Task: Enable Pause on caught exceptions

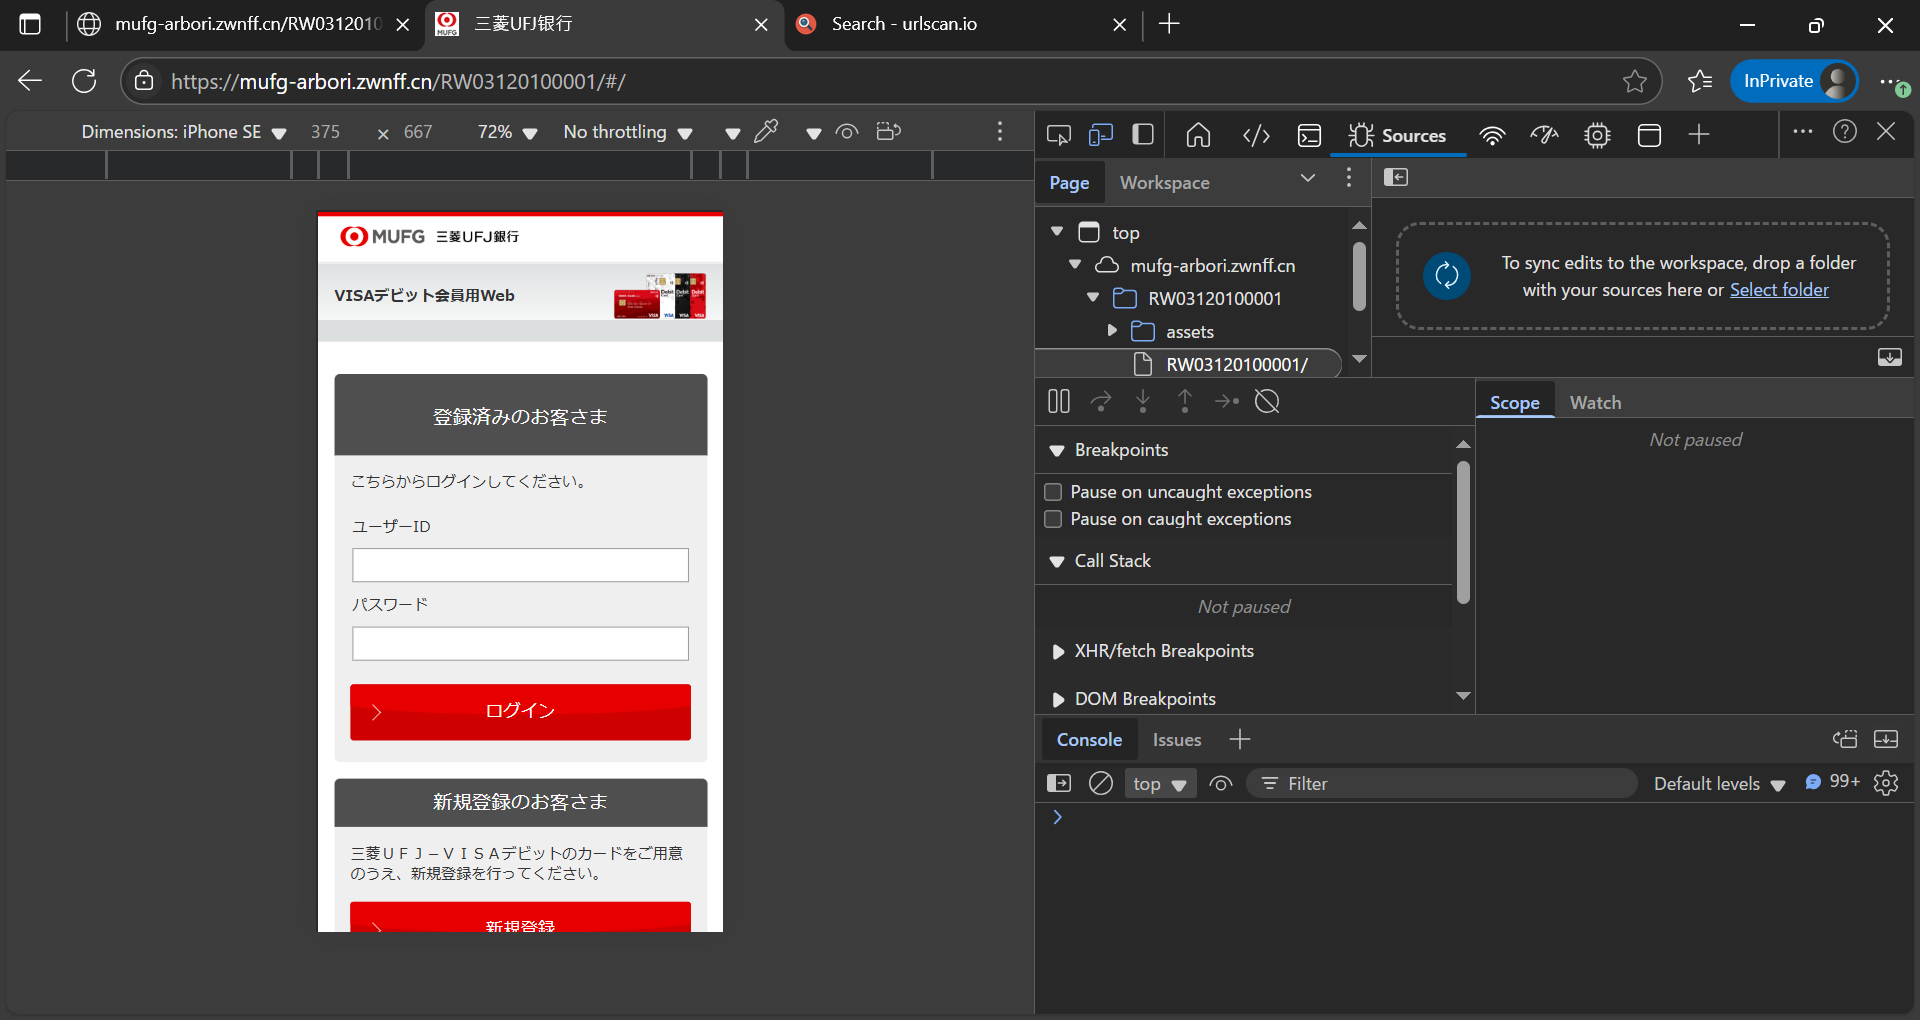Action: pos(1053,519)
